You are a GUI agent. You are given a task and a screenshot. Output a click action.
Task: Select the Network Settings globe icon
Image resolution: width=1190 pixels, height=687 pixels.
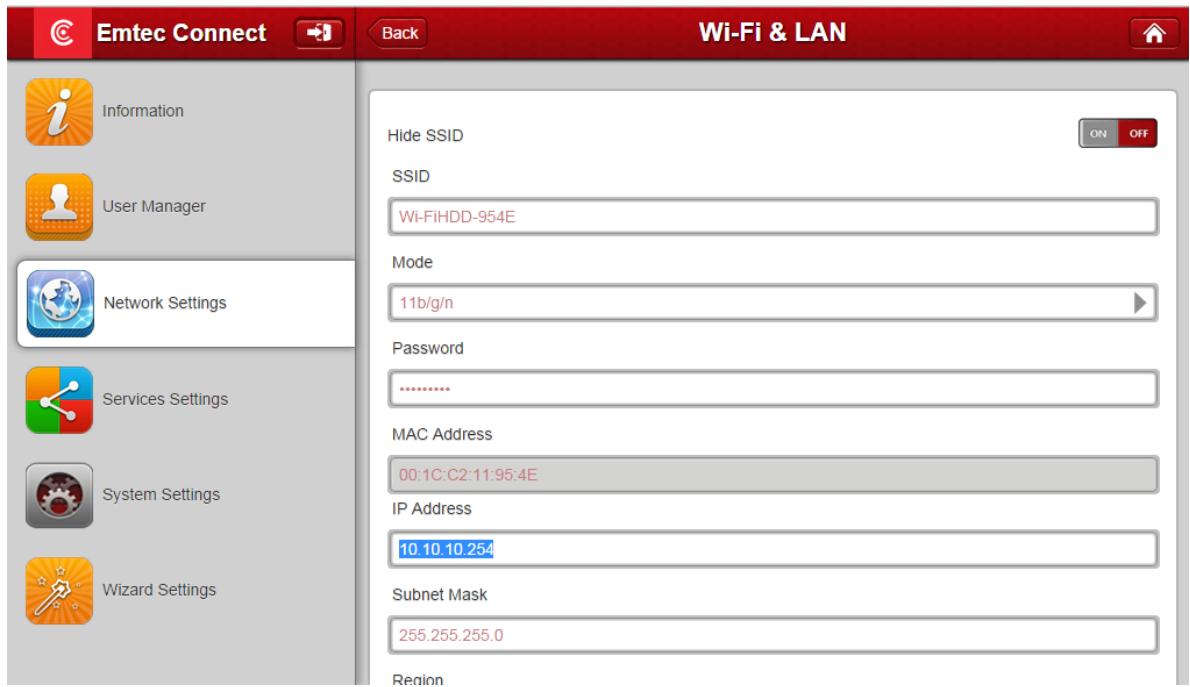[60, 303]
